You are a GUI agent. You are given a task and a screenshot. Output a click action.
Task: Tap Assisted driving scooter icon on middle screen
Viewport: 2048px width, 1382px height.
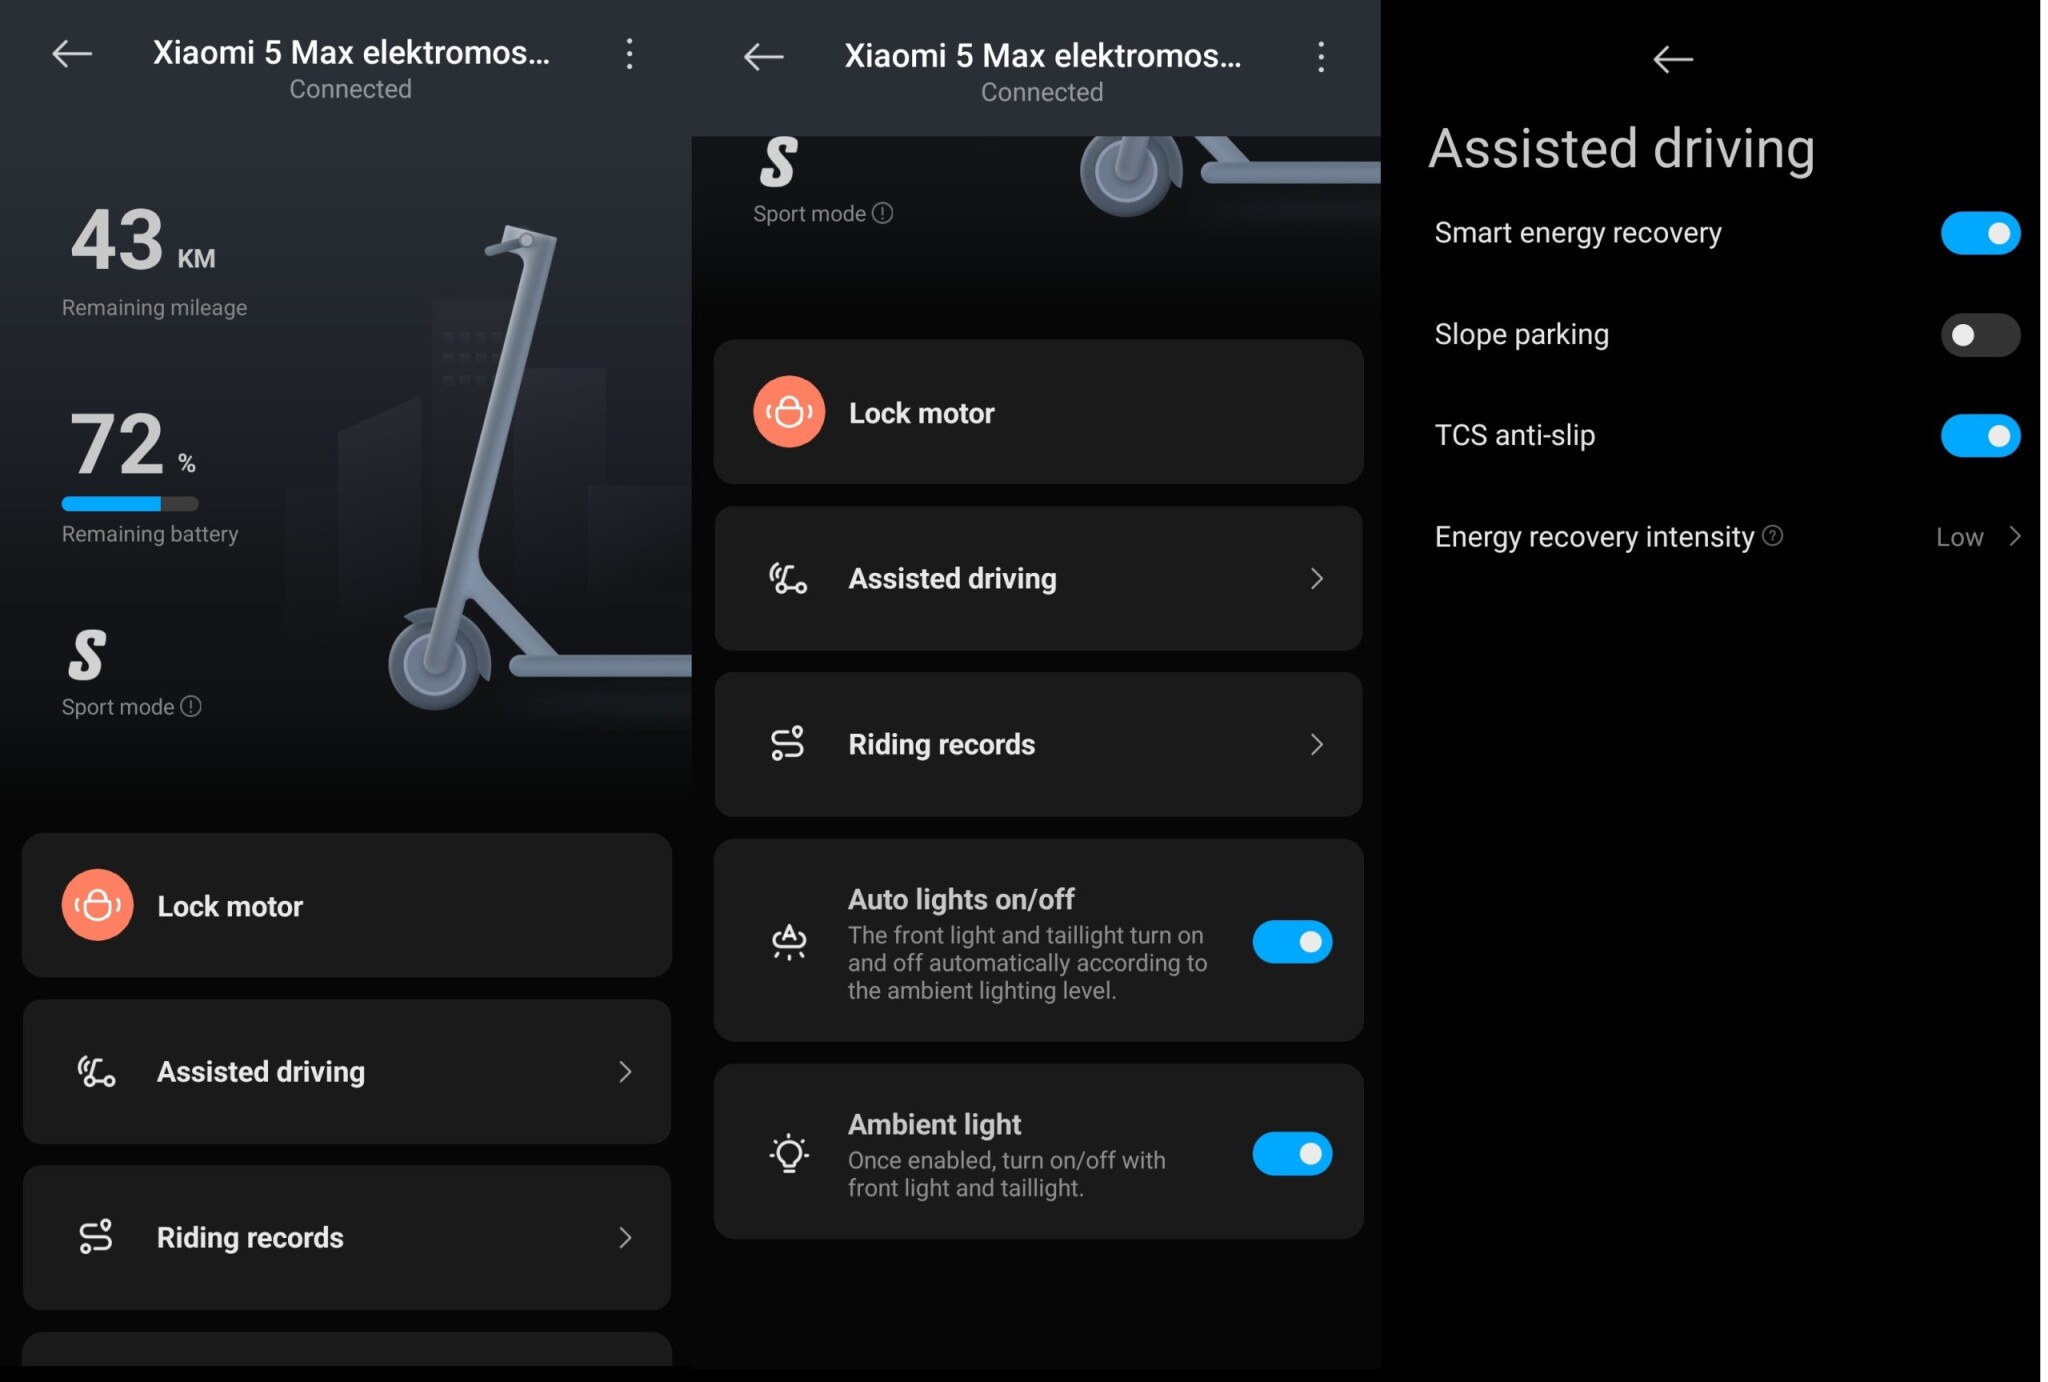click(x=788, y=579)
